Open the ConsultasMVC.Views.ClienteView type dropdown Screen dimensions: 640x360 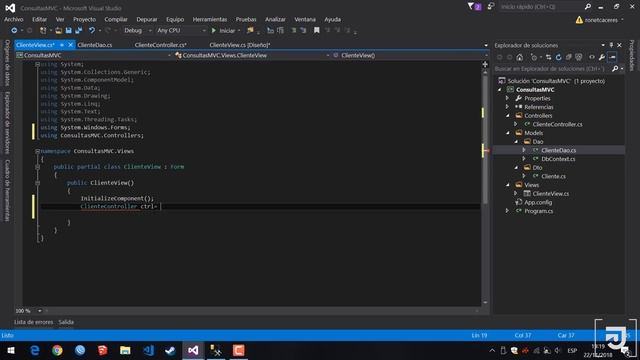[x=252, y=56]
